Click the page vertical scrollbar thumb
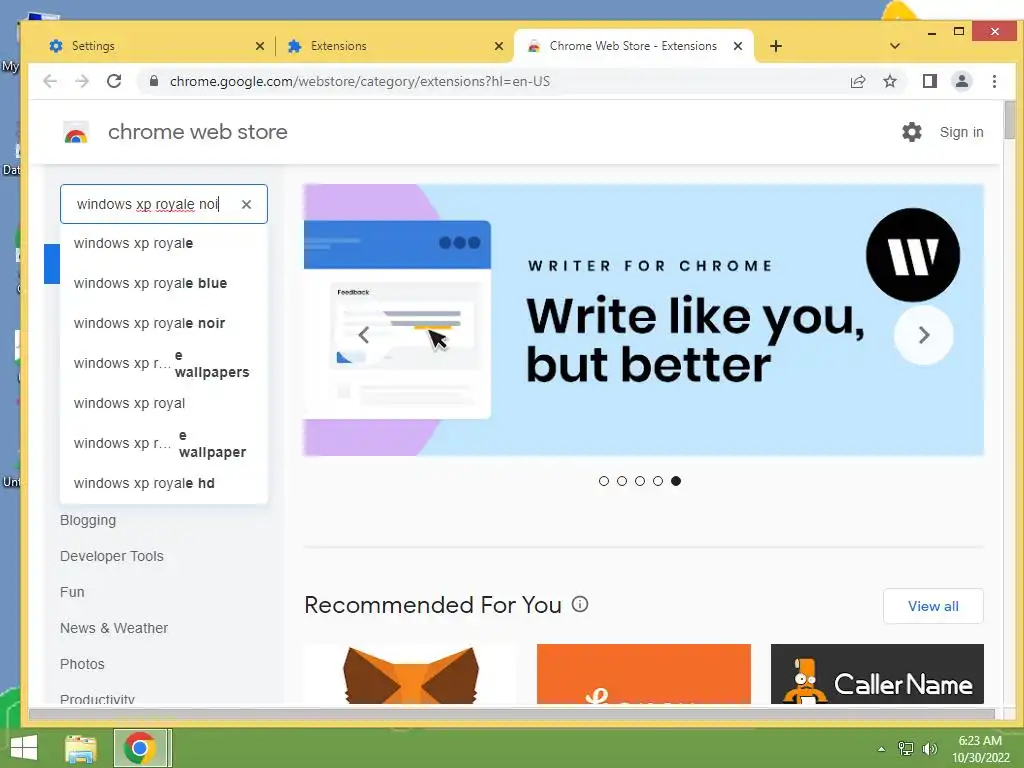 coord(1010,120)
